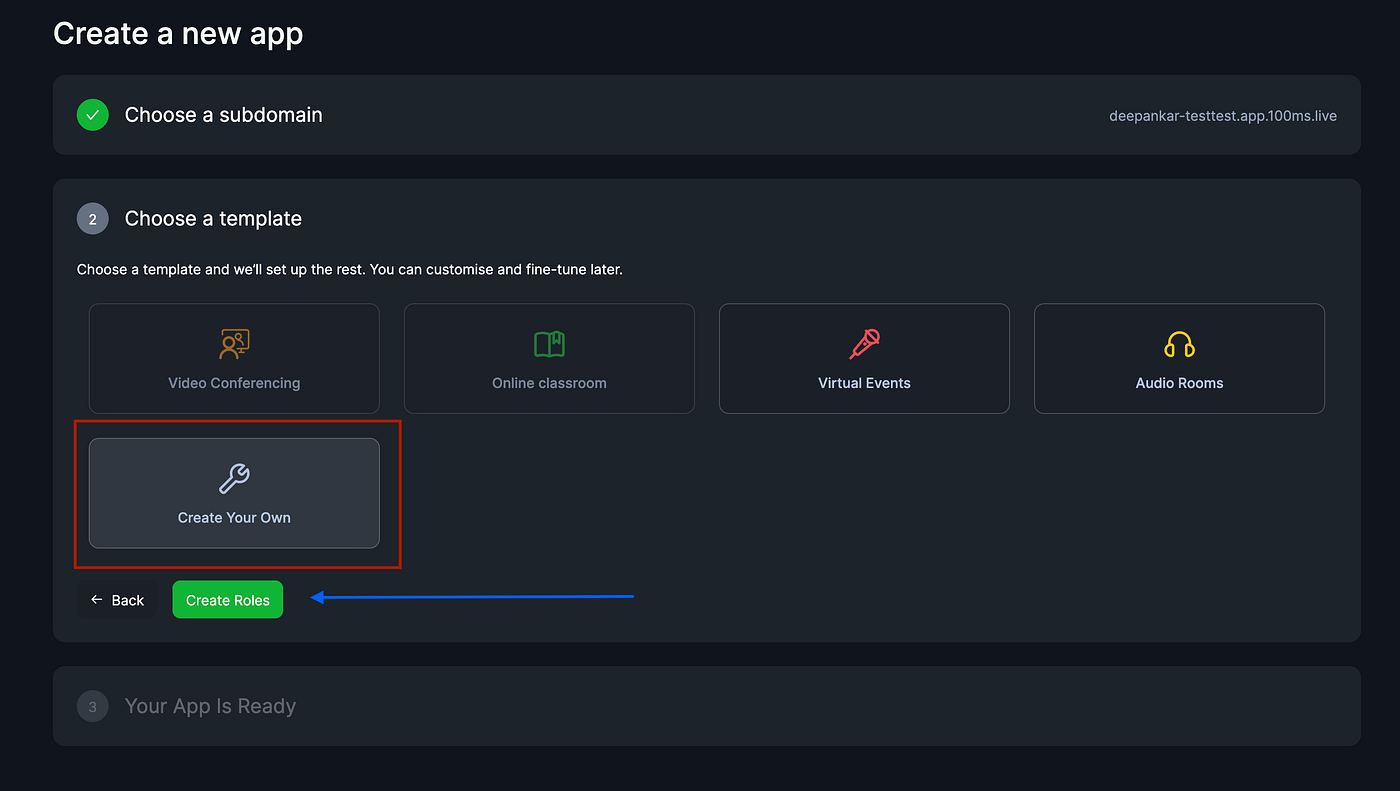
Task: Click the wrench icon in Create Your Own
Action: (233, 477)
